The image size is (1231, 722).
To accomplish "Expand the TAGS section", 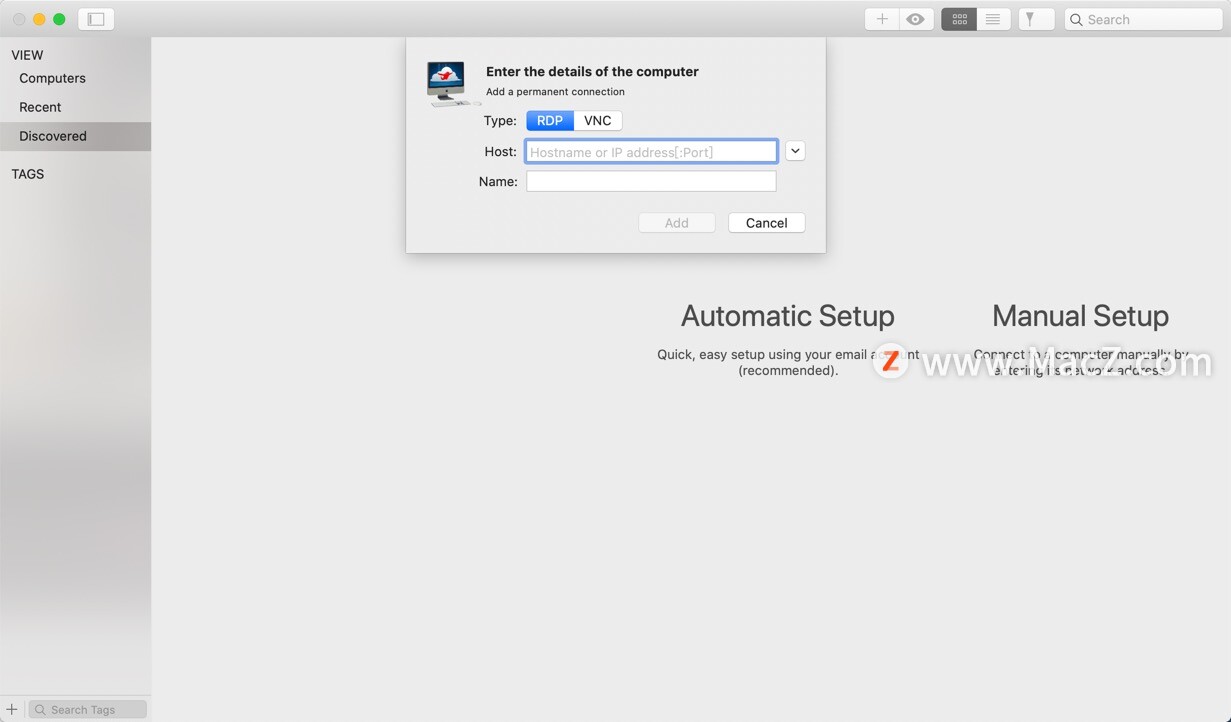I will 27,174.
